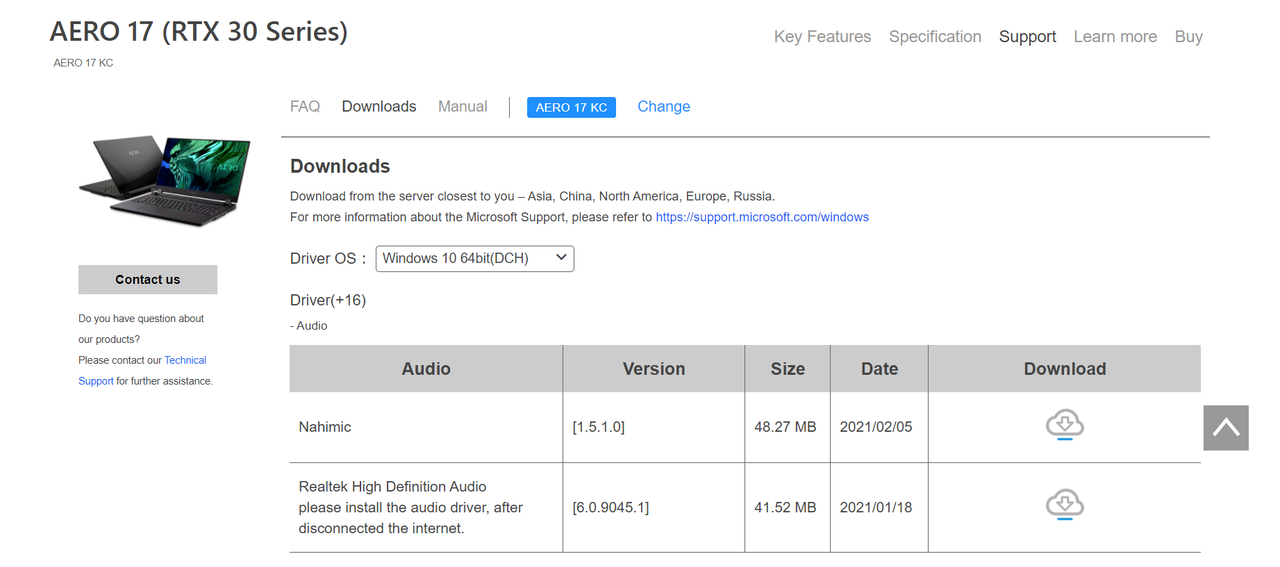This screenshot has width=1280, height=567.
Task: Click the Change model link
Action: pyautogui.click(x=664, y=107)
